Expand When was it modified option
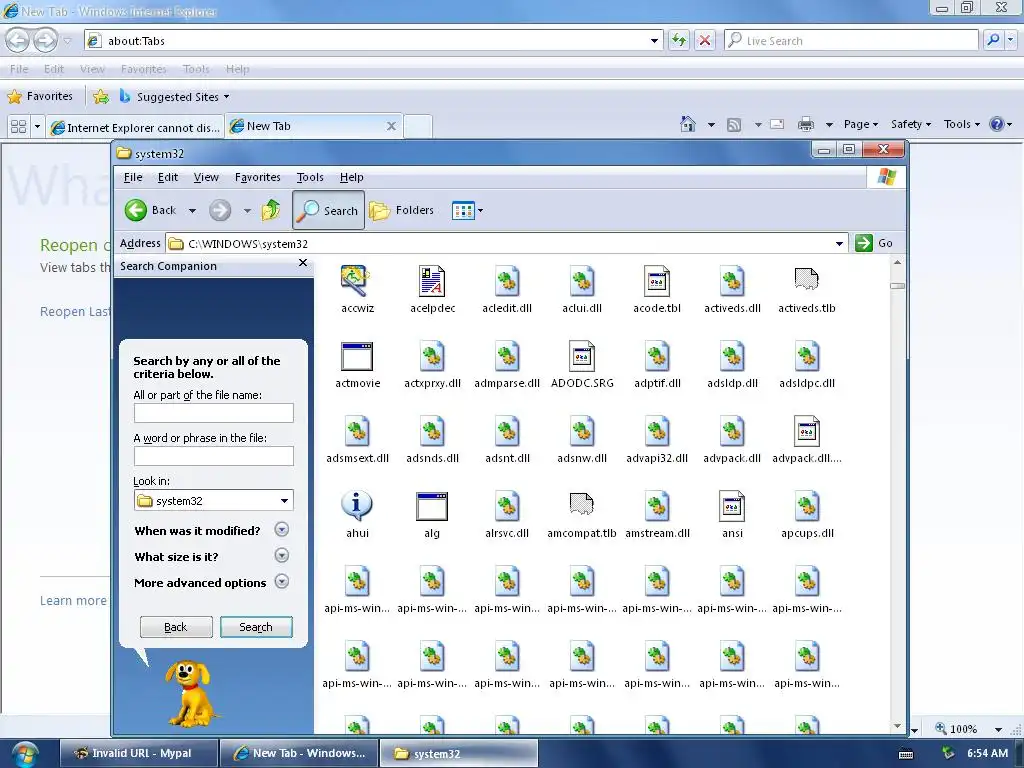The image size is (1024, 768). click(x=281, y=529)
